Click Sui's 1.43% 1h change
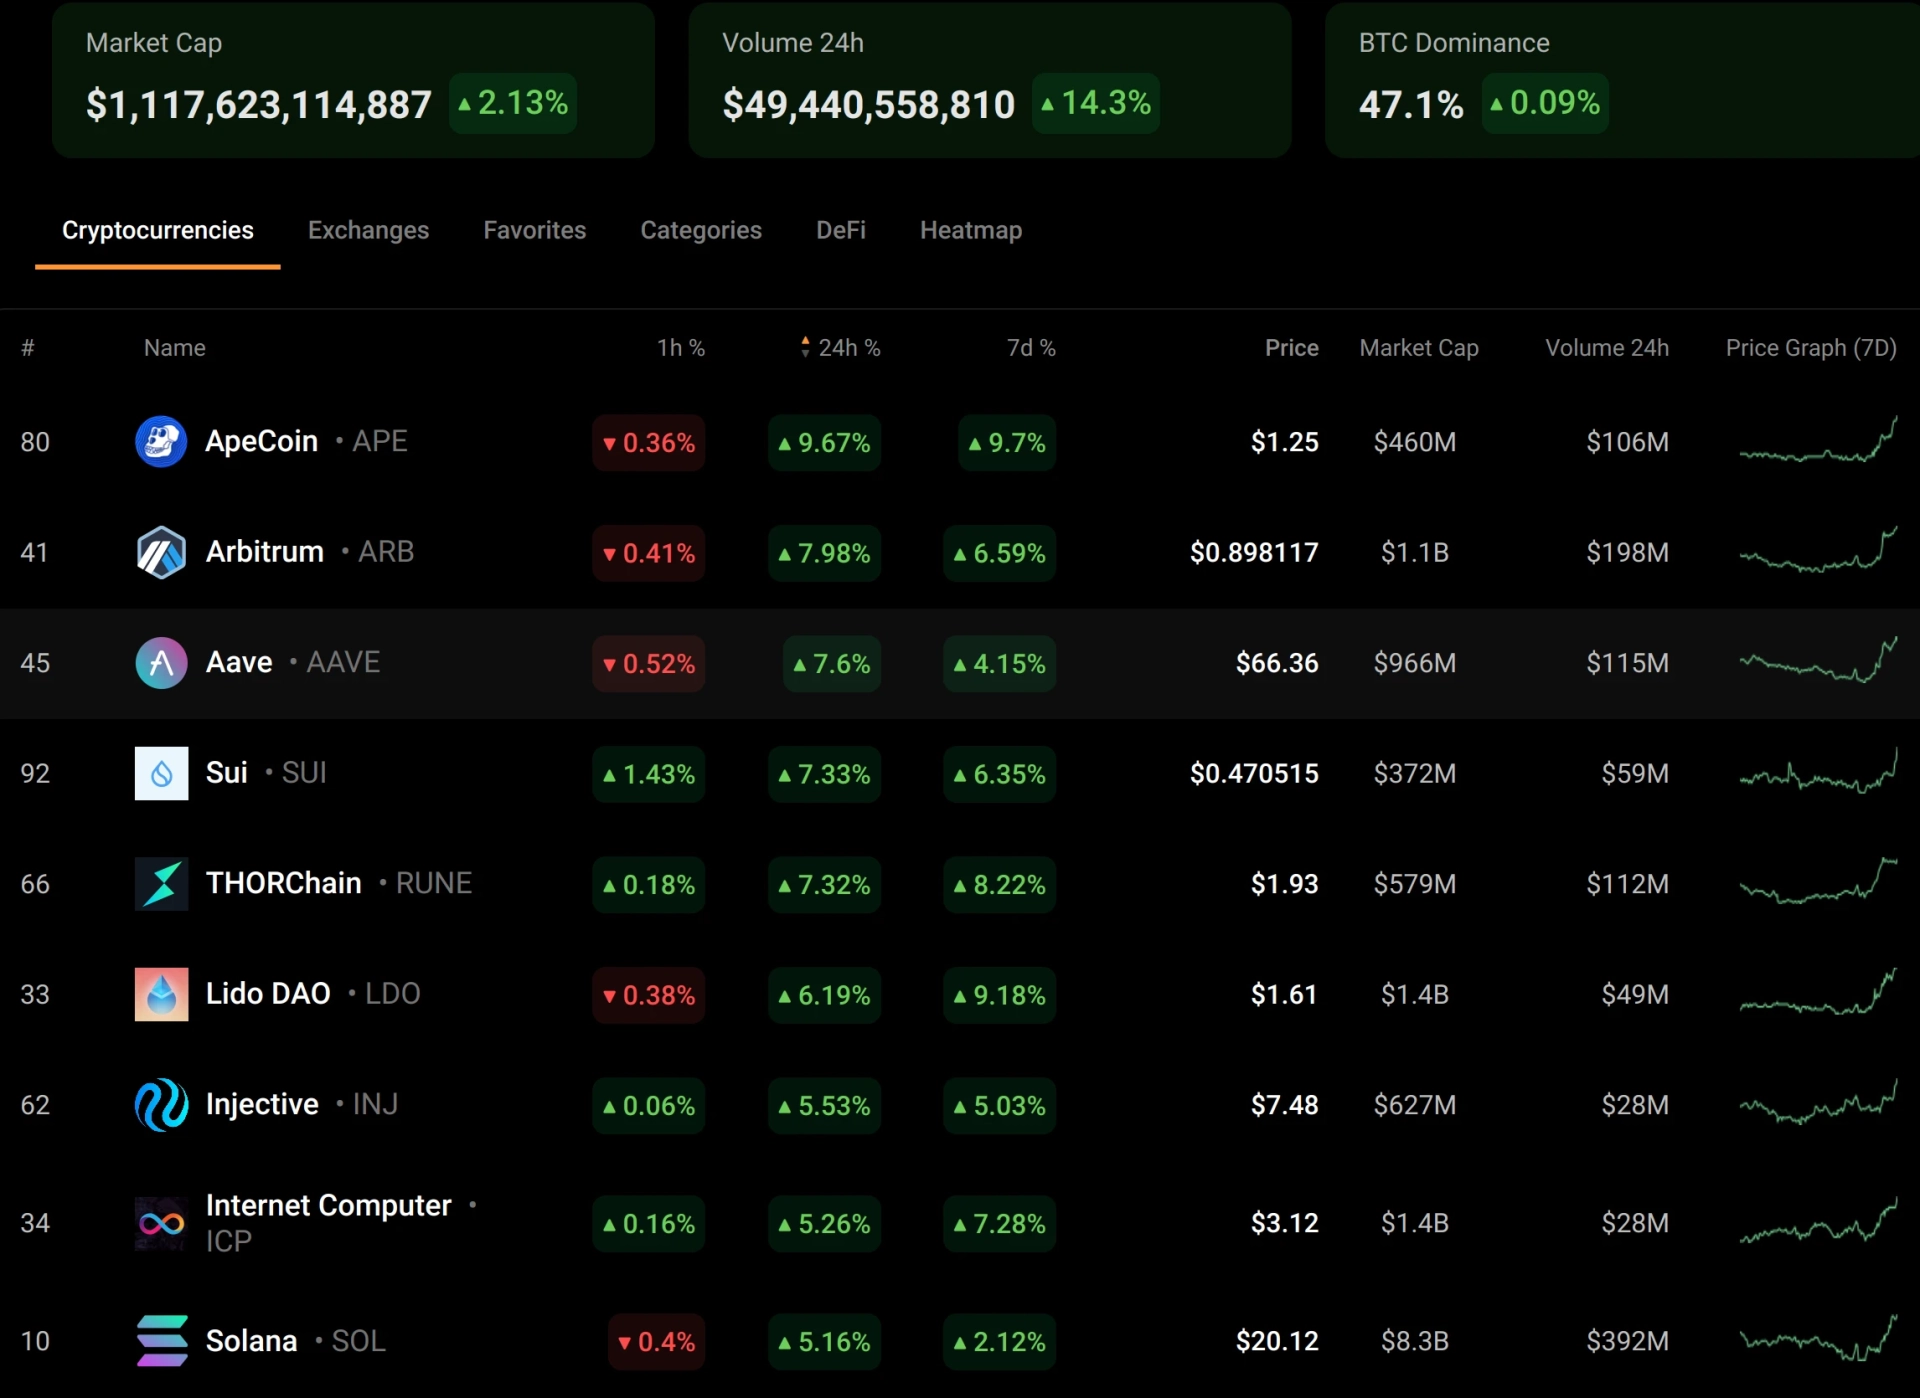This screenshot has height=1398, width=1920. 648,774
